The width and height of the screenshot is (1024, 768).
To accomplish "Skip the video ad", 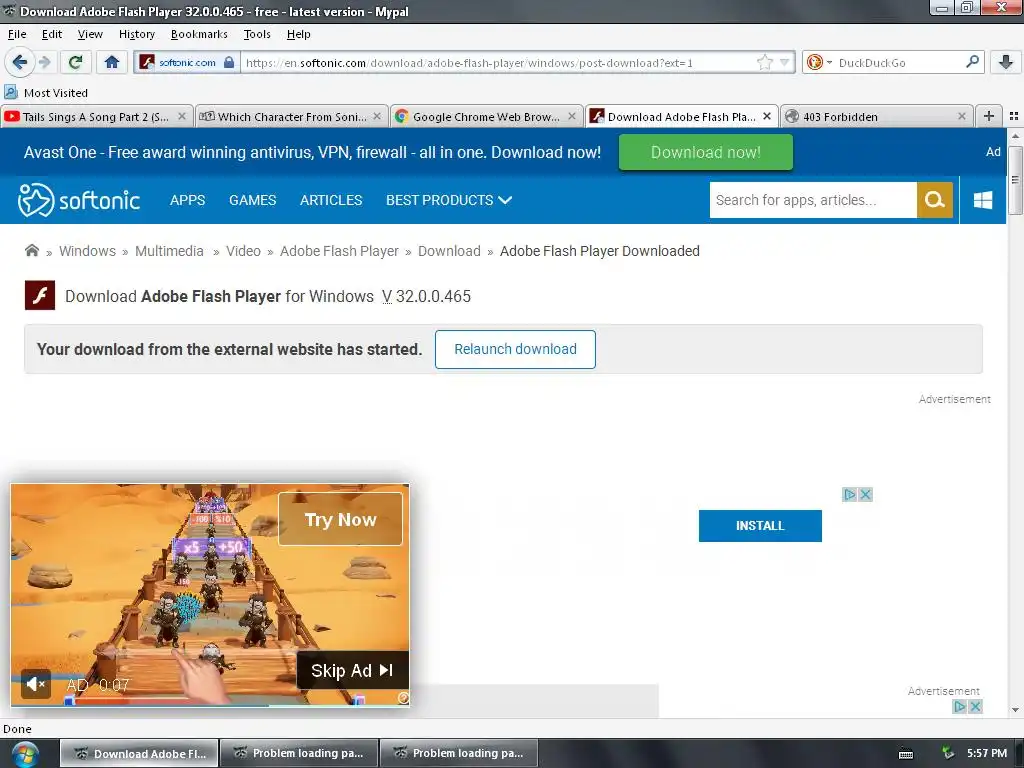I will (x=353, y=671).
